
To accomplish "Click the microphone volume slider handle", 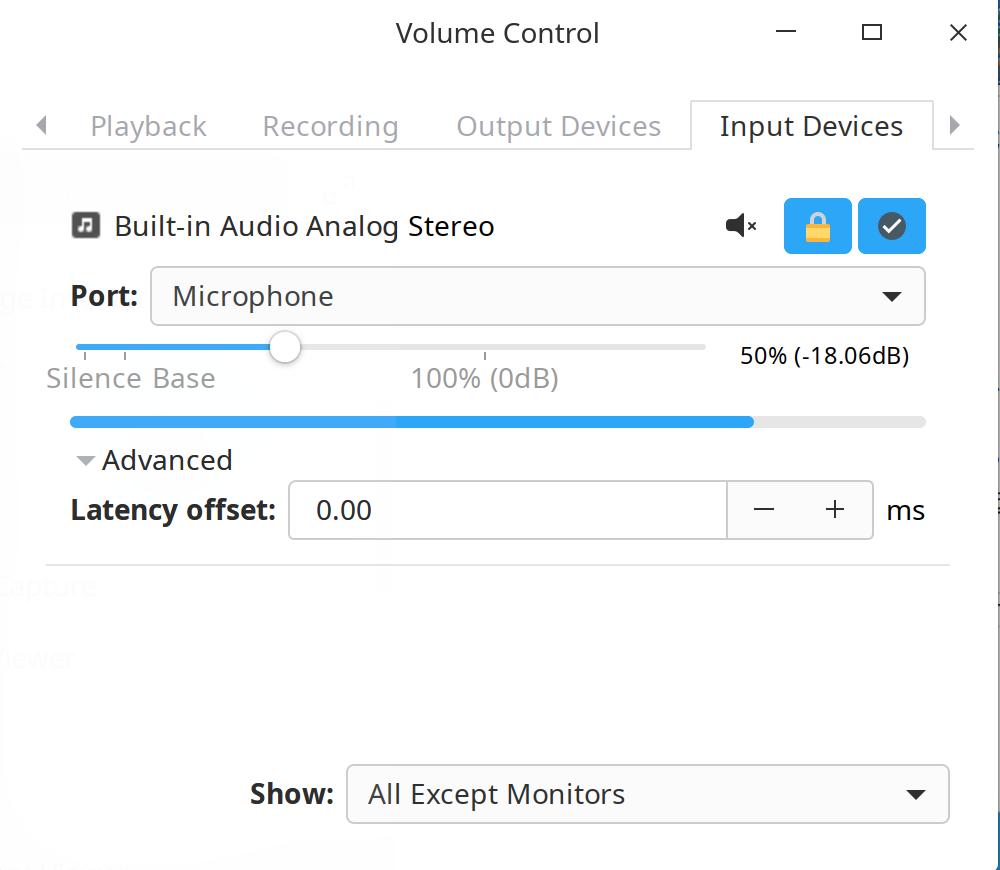I will [284, 347].
